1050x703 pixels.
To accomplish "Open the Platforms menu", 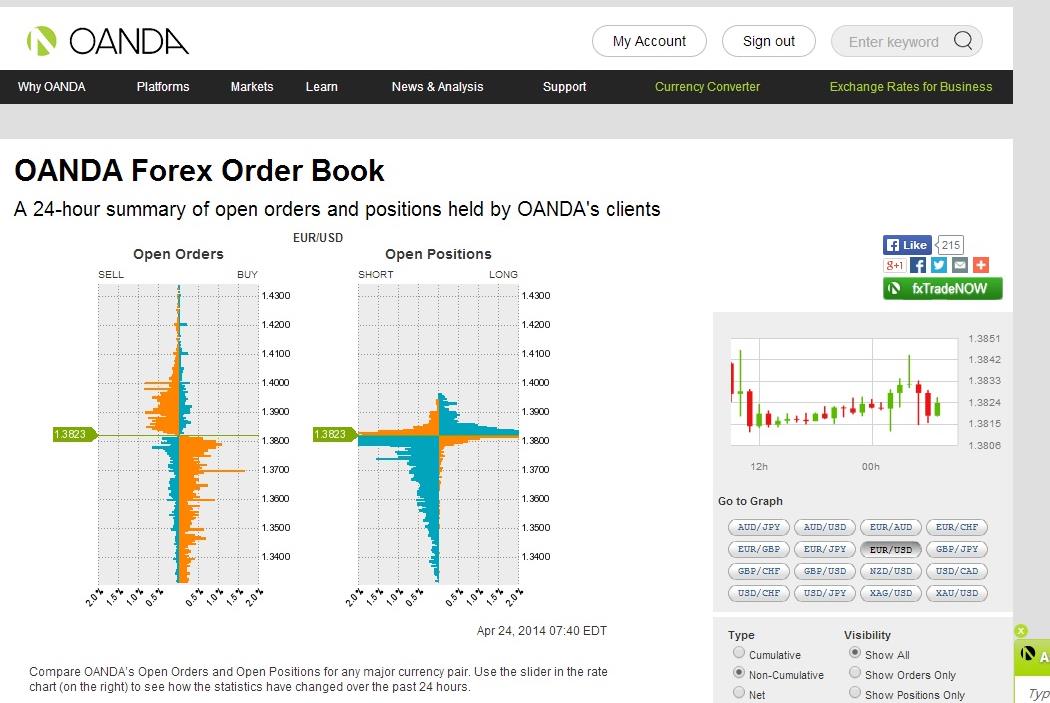I will 163,87.
